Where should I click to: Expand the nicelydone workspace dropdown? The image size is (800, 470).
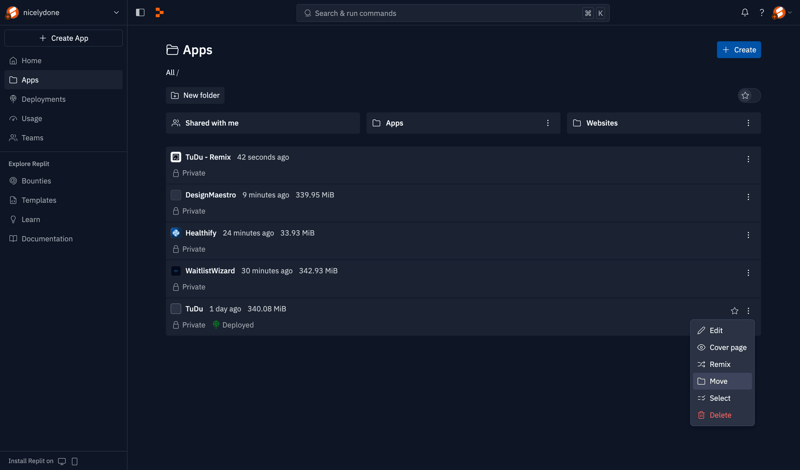click(116, 13)
